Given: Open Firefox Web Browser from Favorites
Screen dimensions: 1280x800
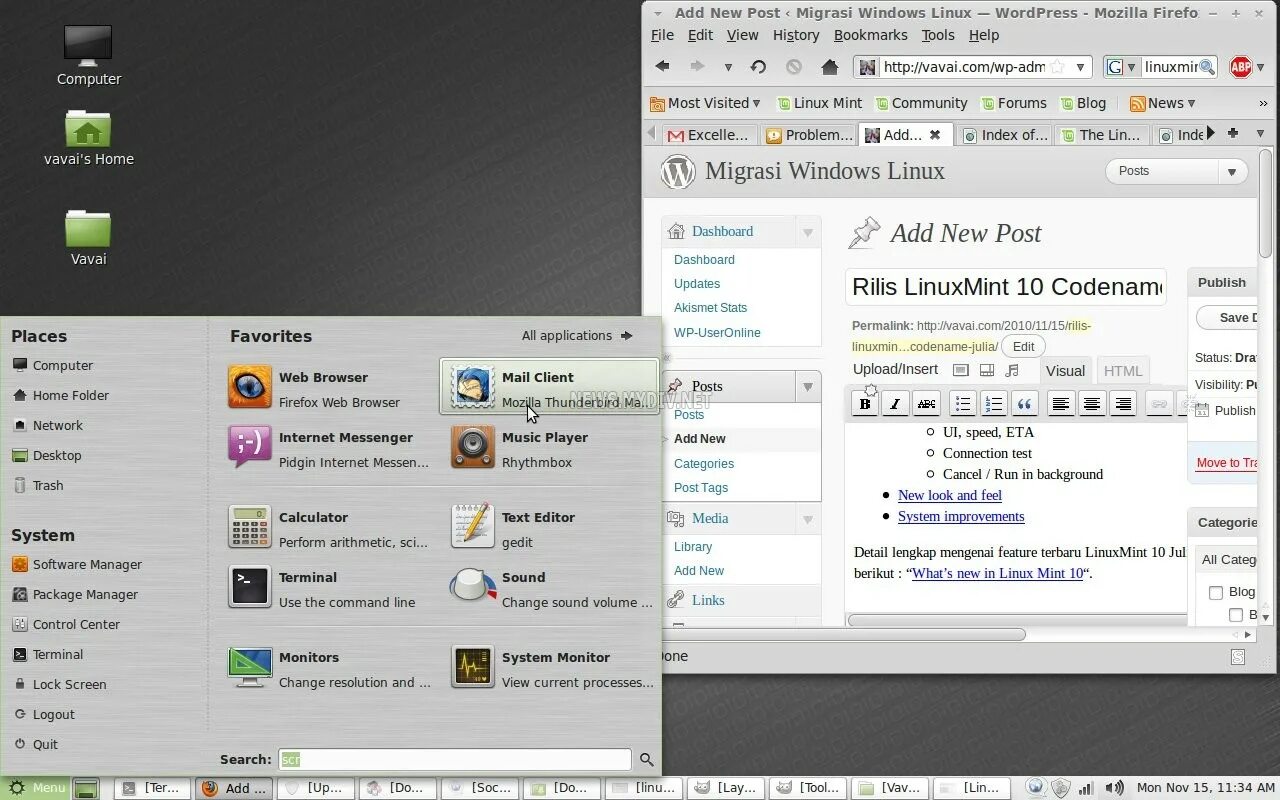Looking at the screenshot, I should 328,388.
